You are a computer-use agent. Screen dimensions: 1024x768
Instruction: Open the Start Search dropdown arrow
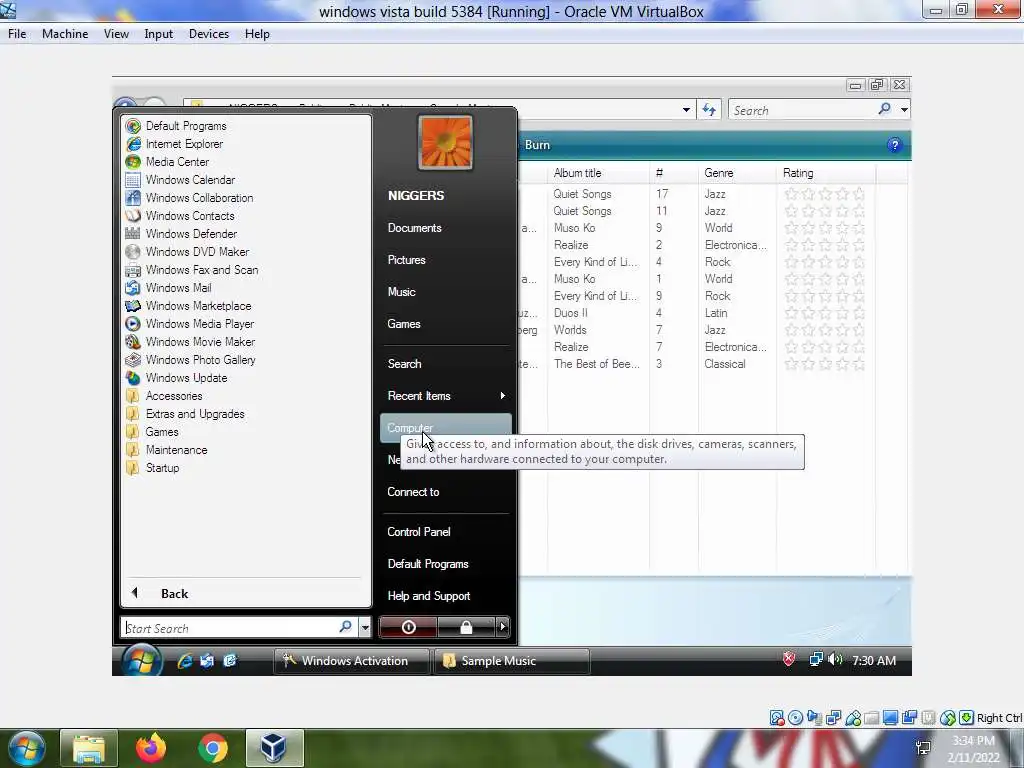click(365, 628)
